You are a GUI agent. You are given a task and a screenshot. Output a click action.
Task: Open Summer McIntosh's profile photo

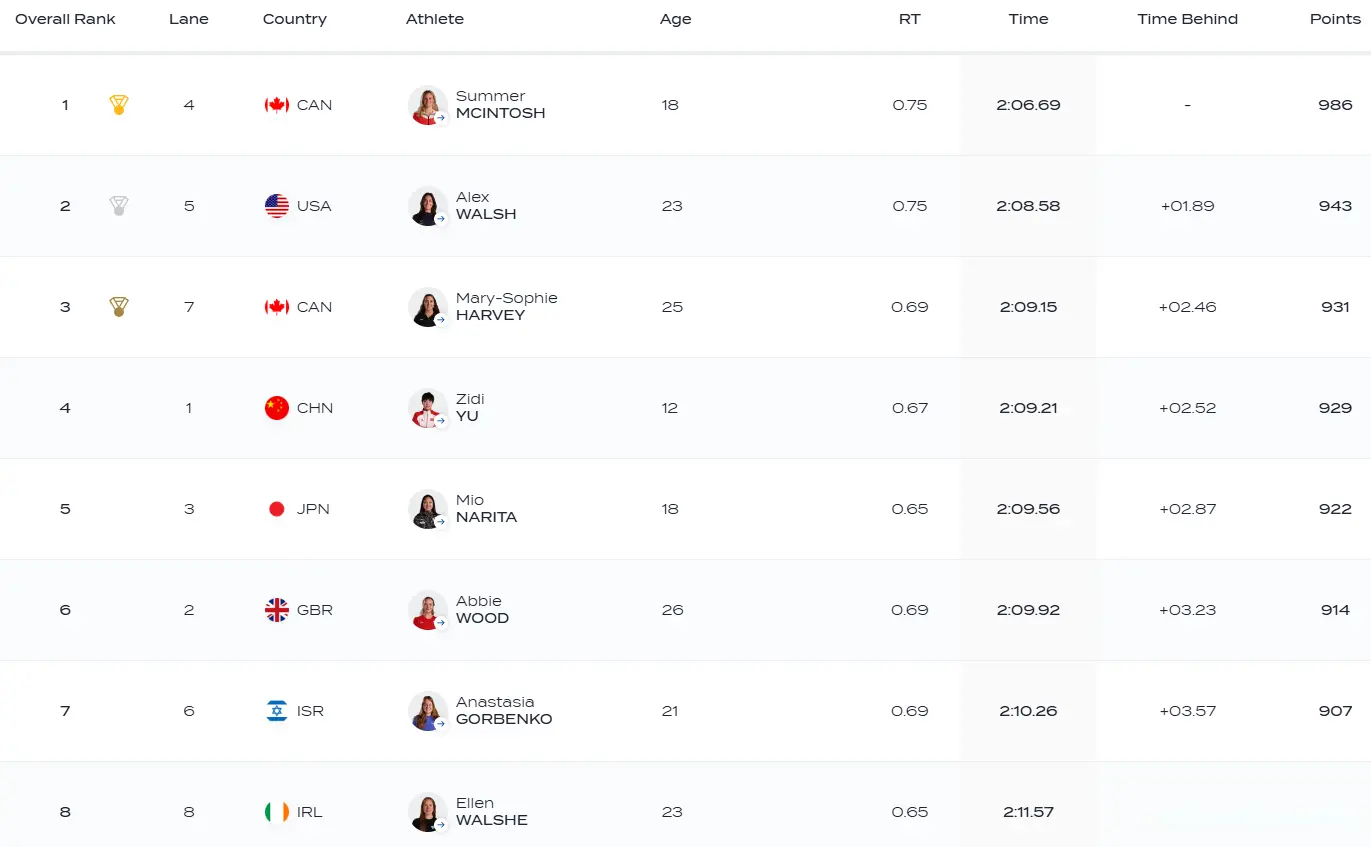(427, 105)
